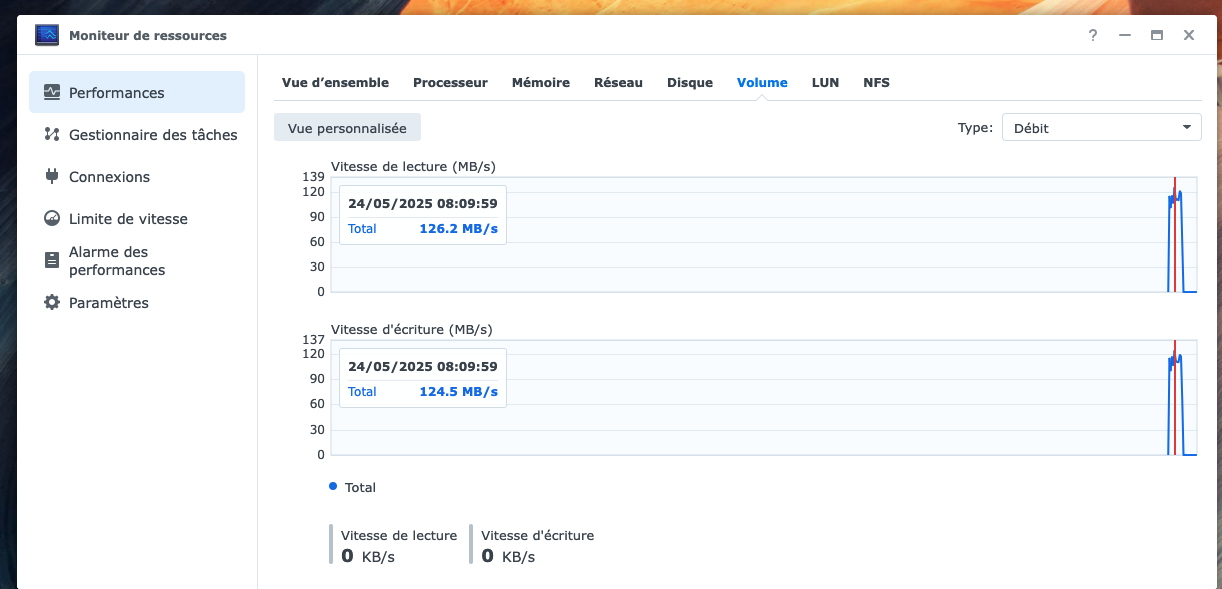Open the Type dropdown showing Débit
This screenshot has width=1222, height=589.
(1101, 127)
